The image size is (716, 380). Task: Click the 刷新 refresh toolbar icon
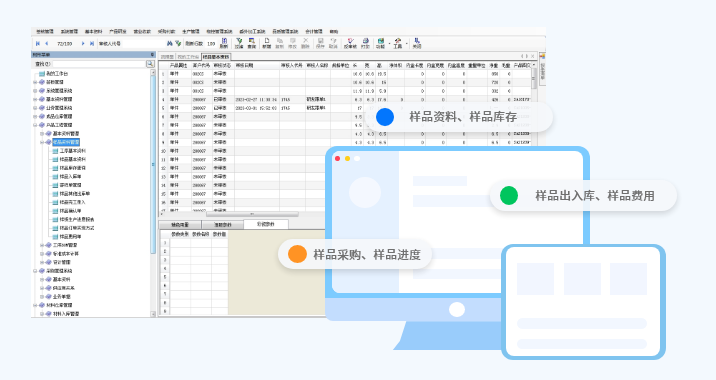coord(224,43)
